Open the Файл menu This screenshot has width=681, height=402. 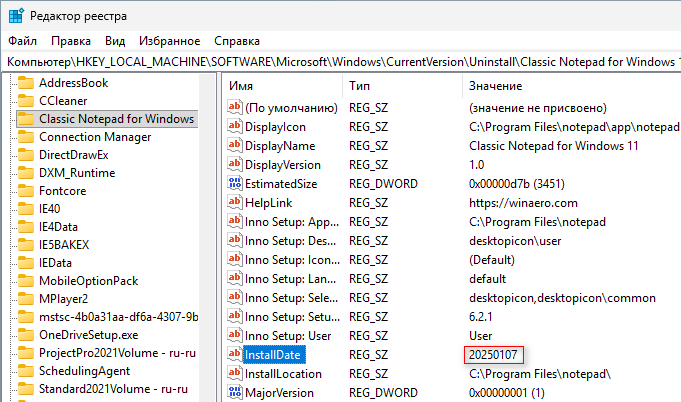click(23, 41)
